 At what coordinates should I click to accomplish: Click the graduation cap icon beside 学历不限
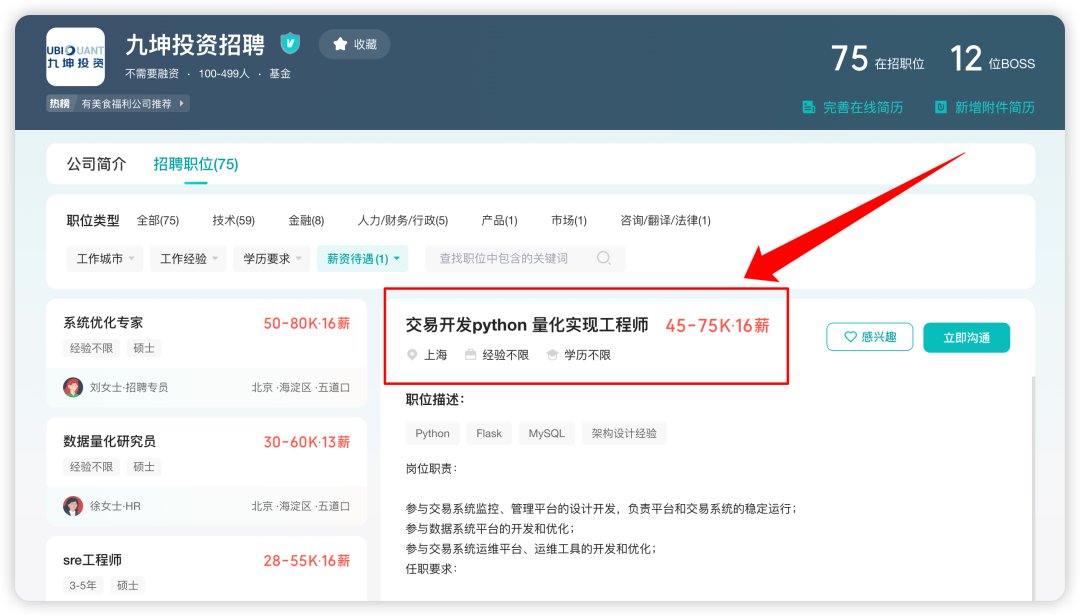pyautogui.click(x=552, y=355)
